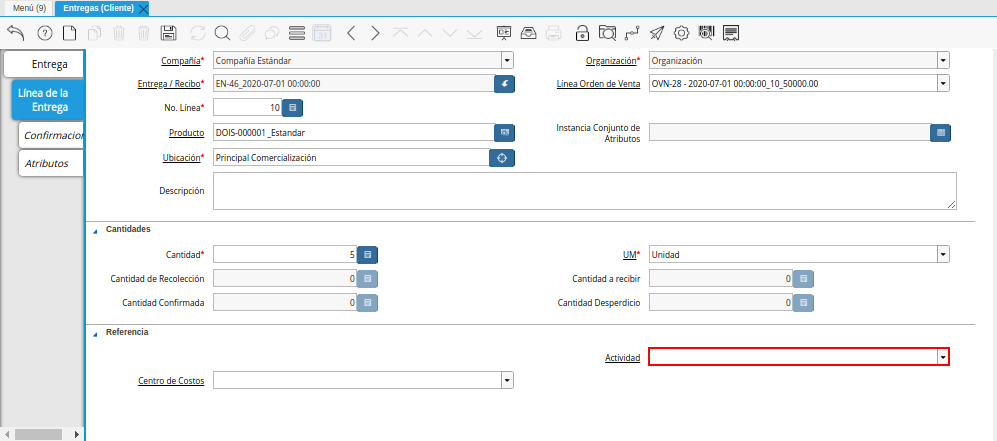Image resolution: width=997 pixels, height=441 pixels.
Task: Open the Ubicación locator target button
Action: (x=502, y=158)
